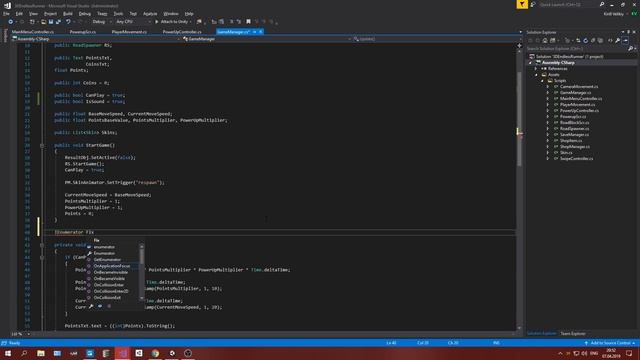Click the Open File toolbar icon
The image size is (640, 360).
43,22
